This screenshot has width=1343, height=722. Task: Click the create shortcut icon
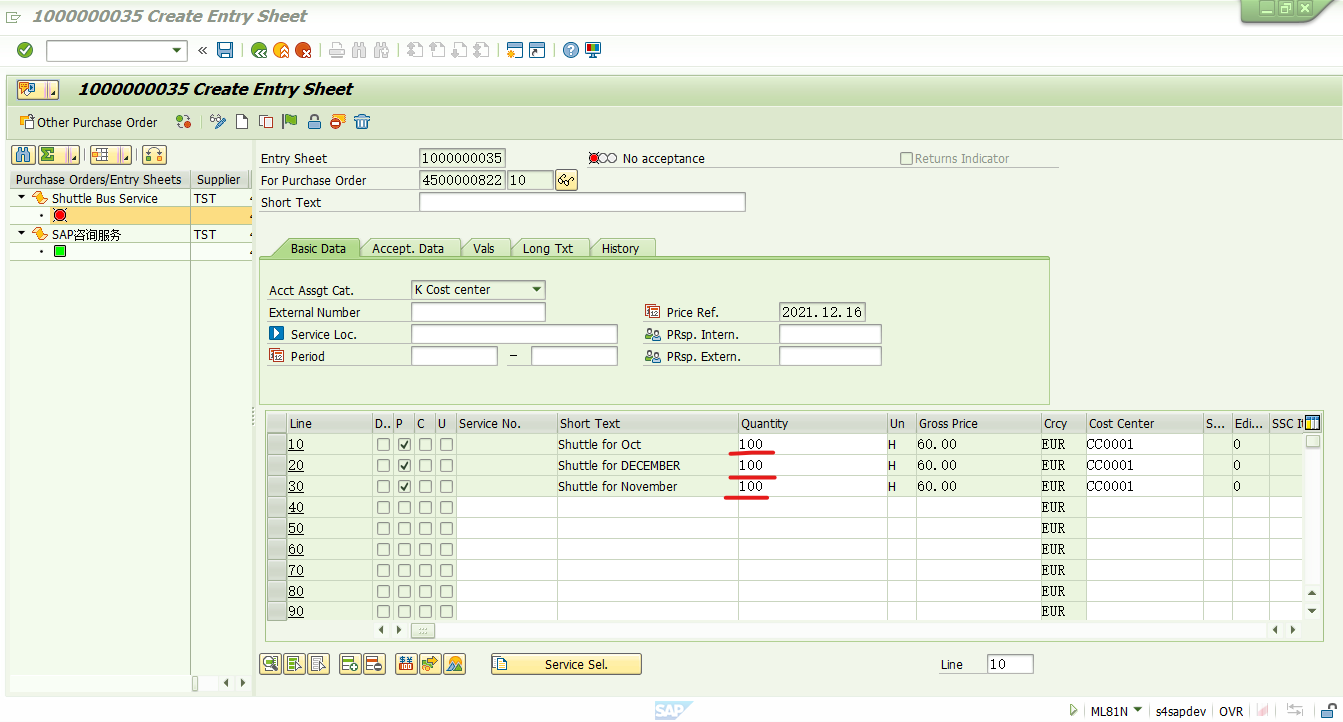pyautogui.click(x=537, y=50)
